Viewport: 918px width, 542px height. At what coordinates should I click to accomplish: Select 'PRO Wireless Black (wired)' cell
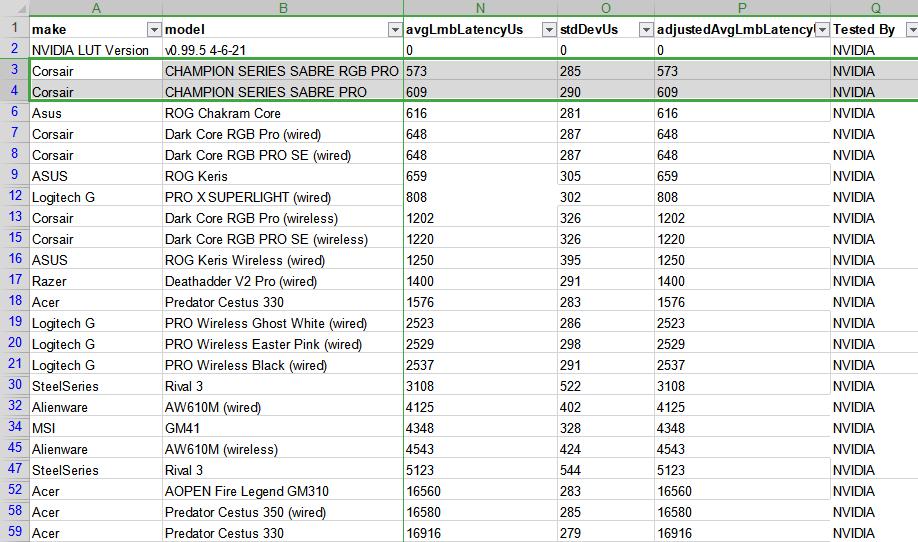pos(283,366)
